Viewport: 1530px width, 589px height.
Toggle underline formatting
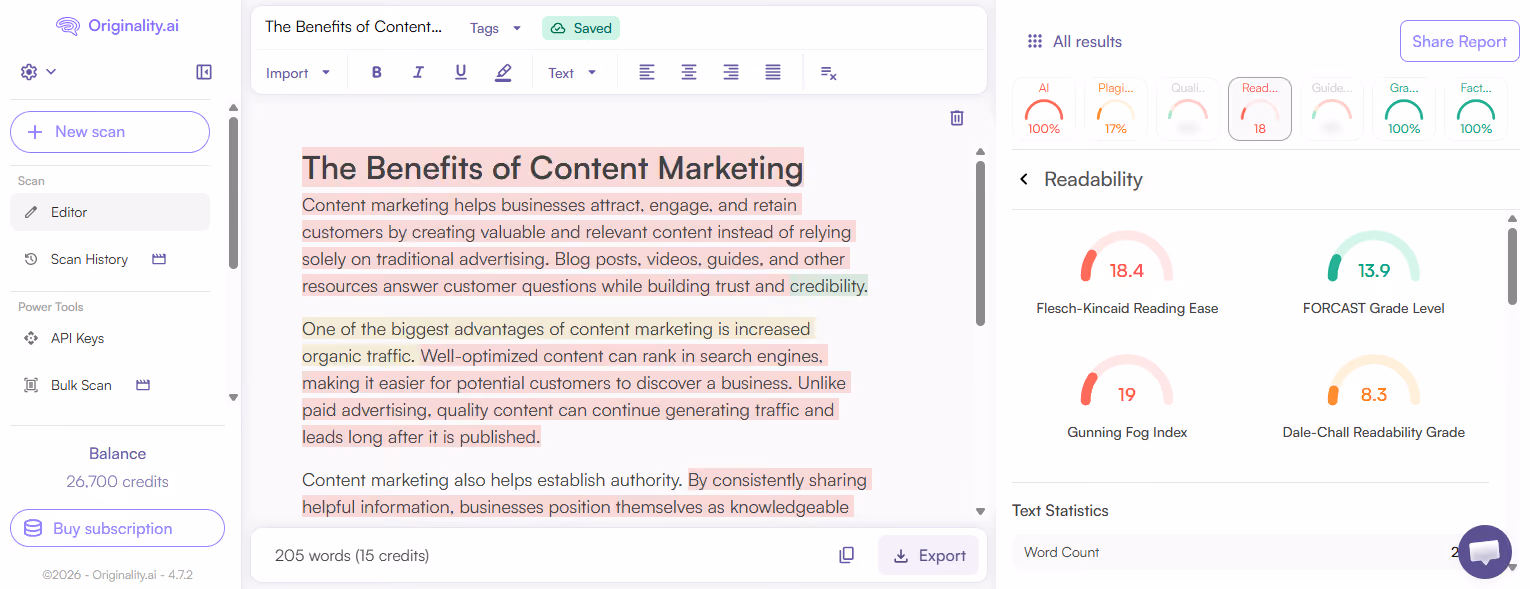pyautogui.click(x=461, y=73)
